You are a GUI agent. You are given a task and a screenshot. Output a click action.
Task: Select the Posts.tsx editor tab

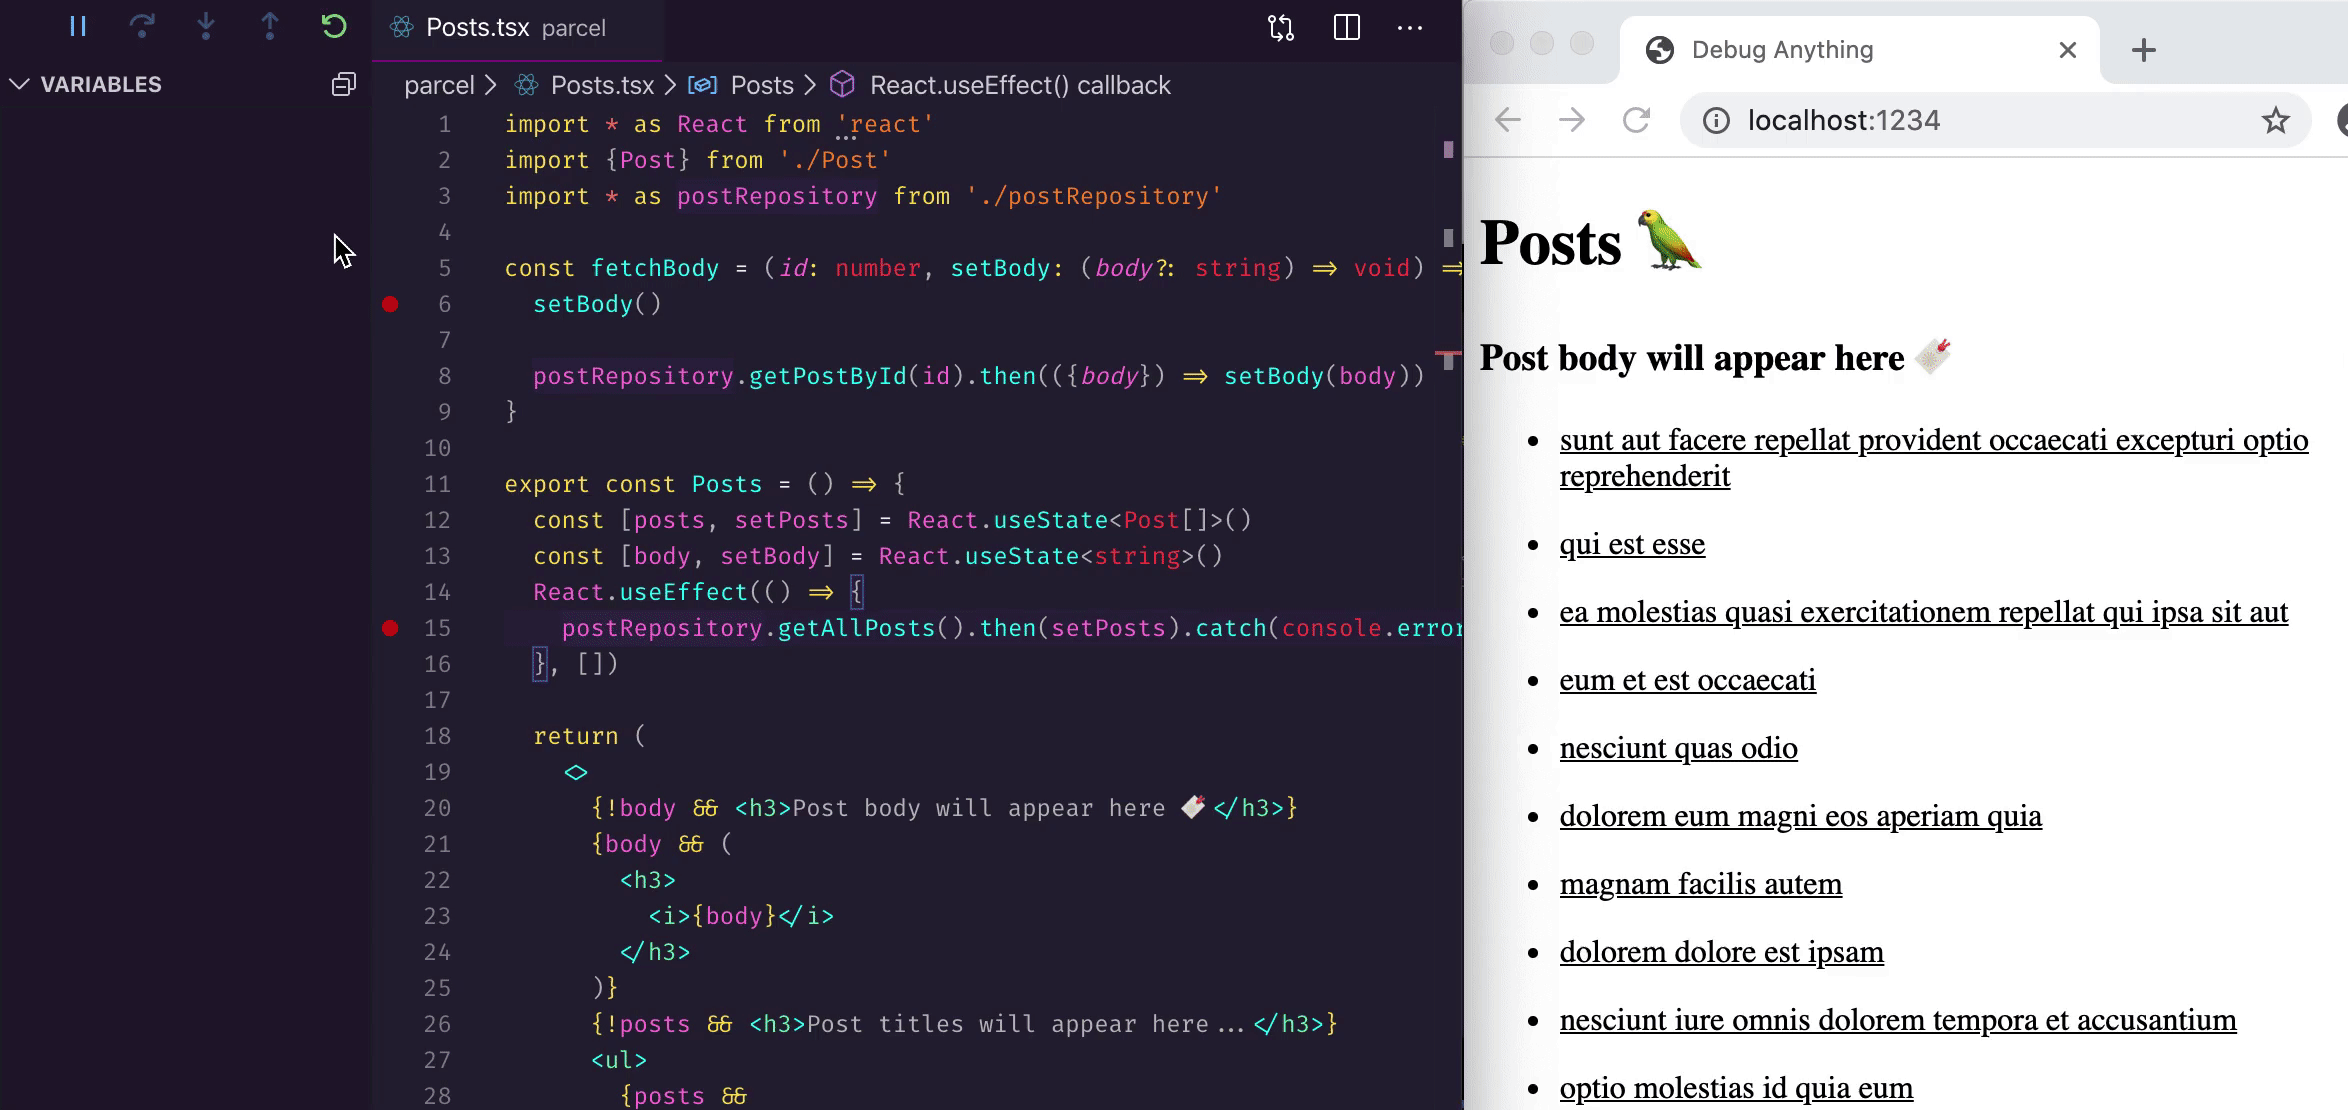[x=477, y=28]
